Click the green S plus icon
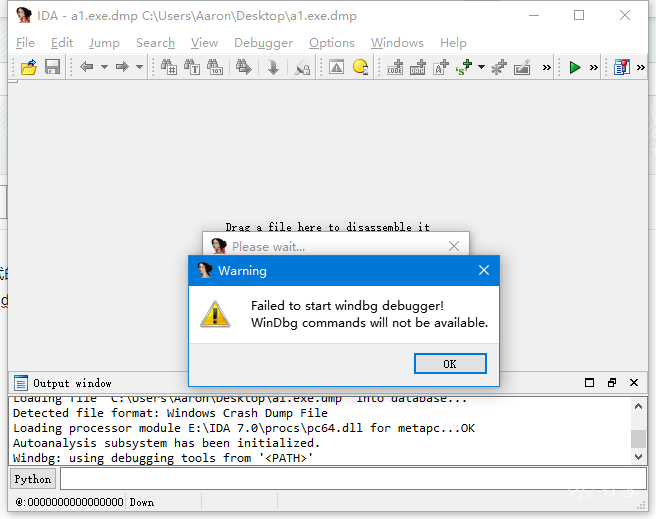 coord(464,67)
